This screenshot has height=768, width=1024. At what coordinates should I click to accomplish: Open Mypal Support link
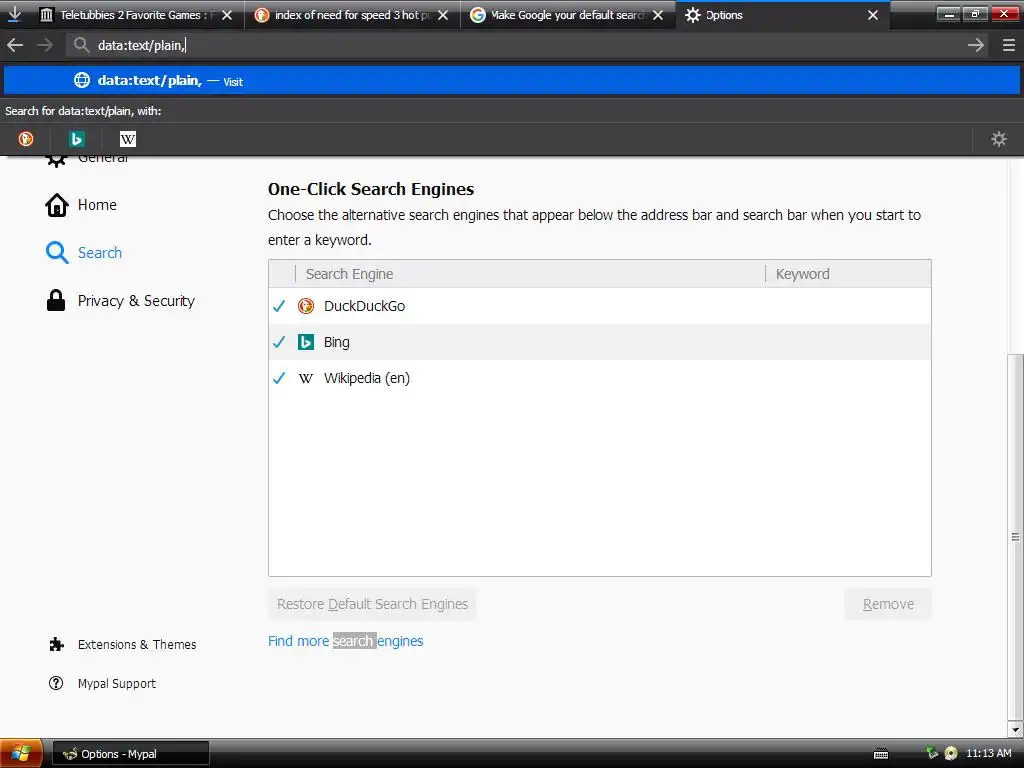click(116, 683)
